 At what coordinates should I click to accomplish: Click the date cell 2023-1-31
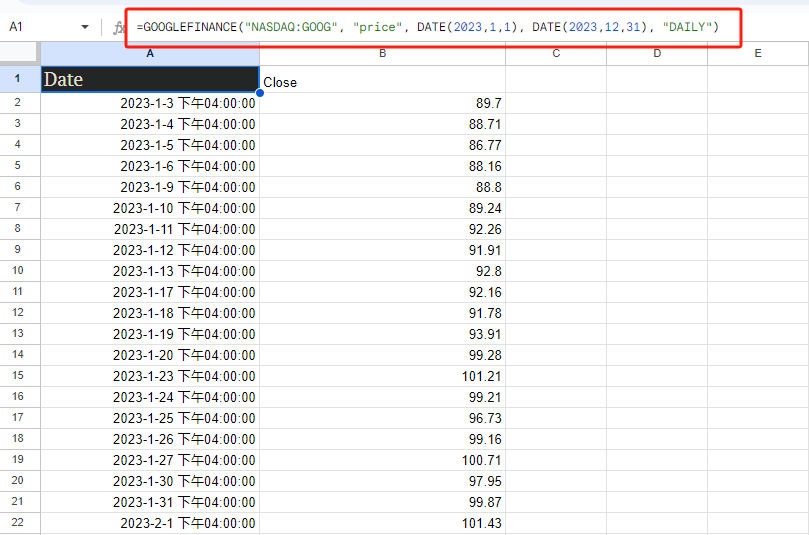pyautogui.click(x=150, y=502)
